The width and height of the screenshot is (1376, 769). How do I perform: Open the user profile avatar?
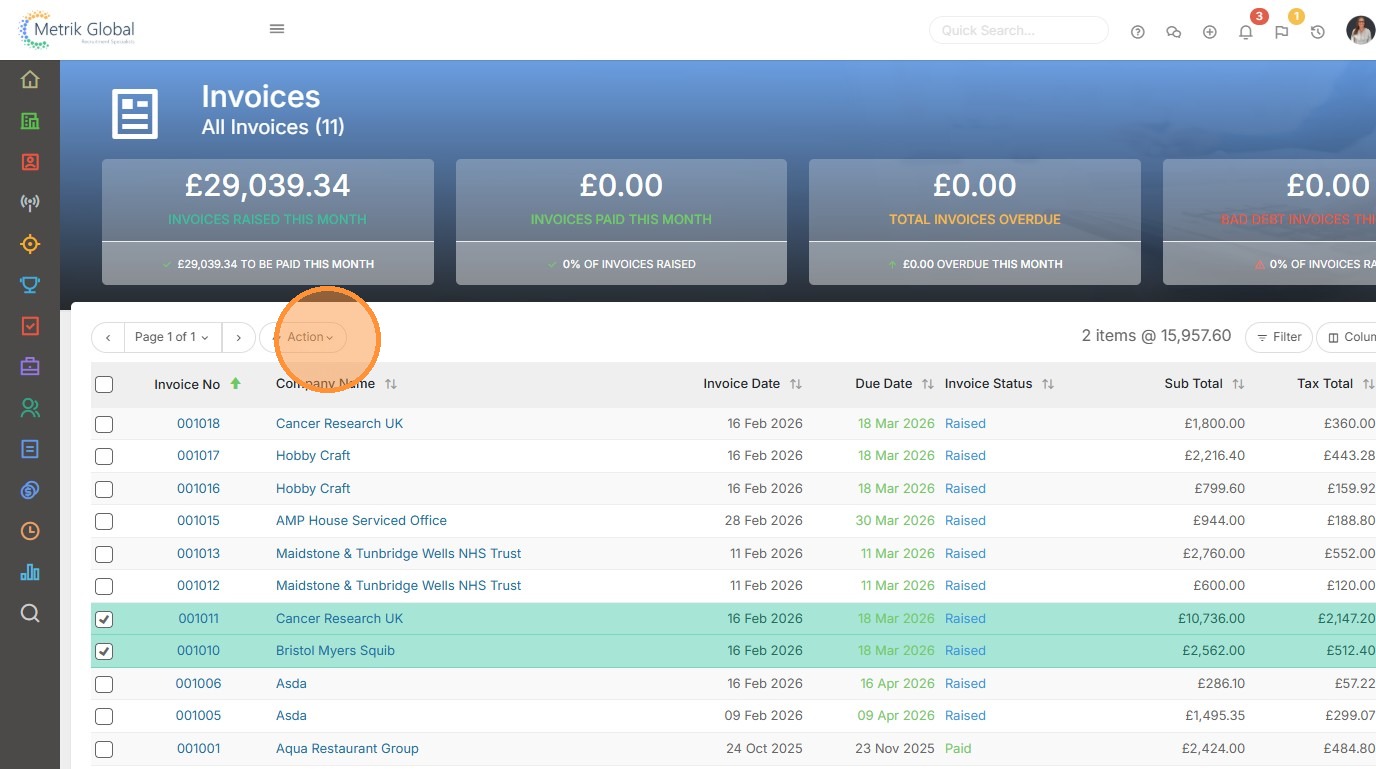click(x=1361, y=31)
